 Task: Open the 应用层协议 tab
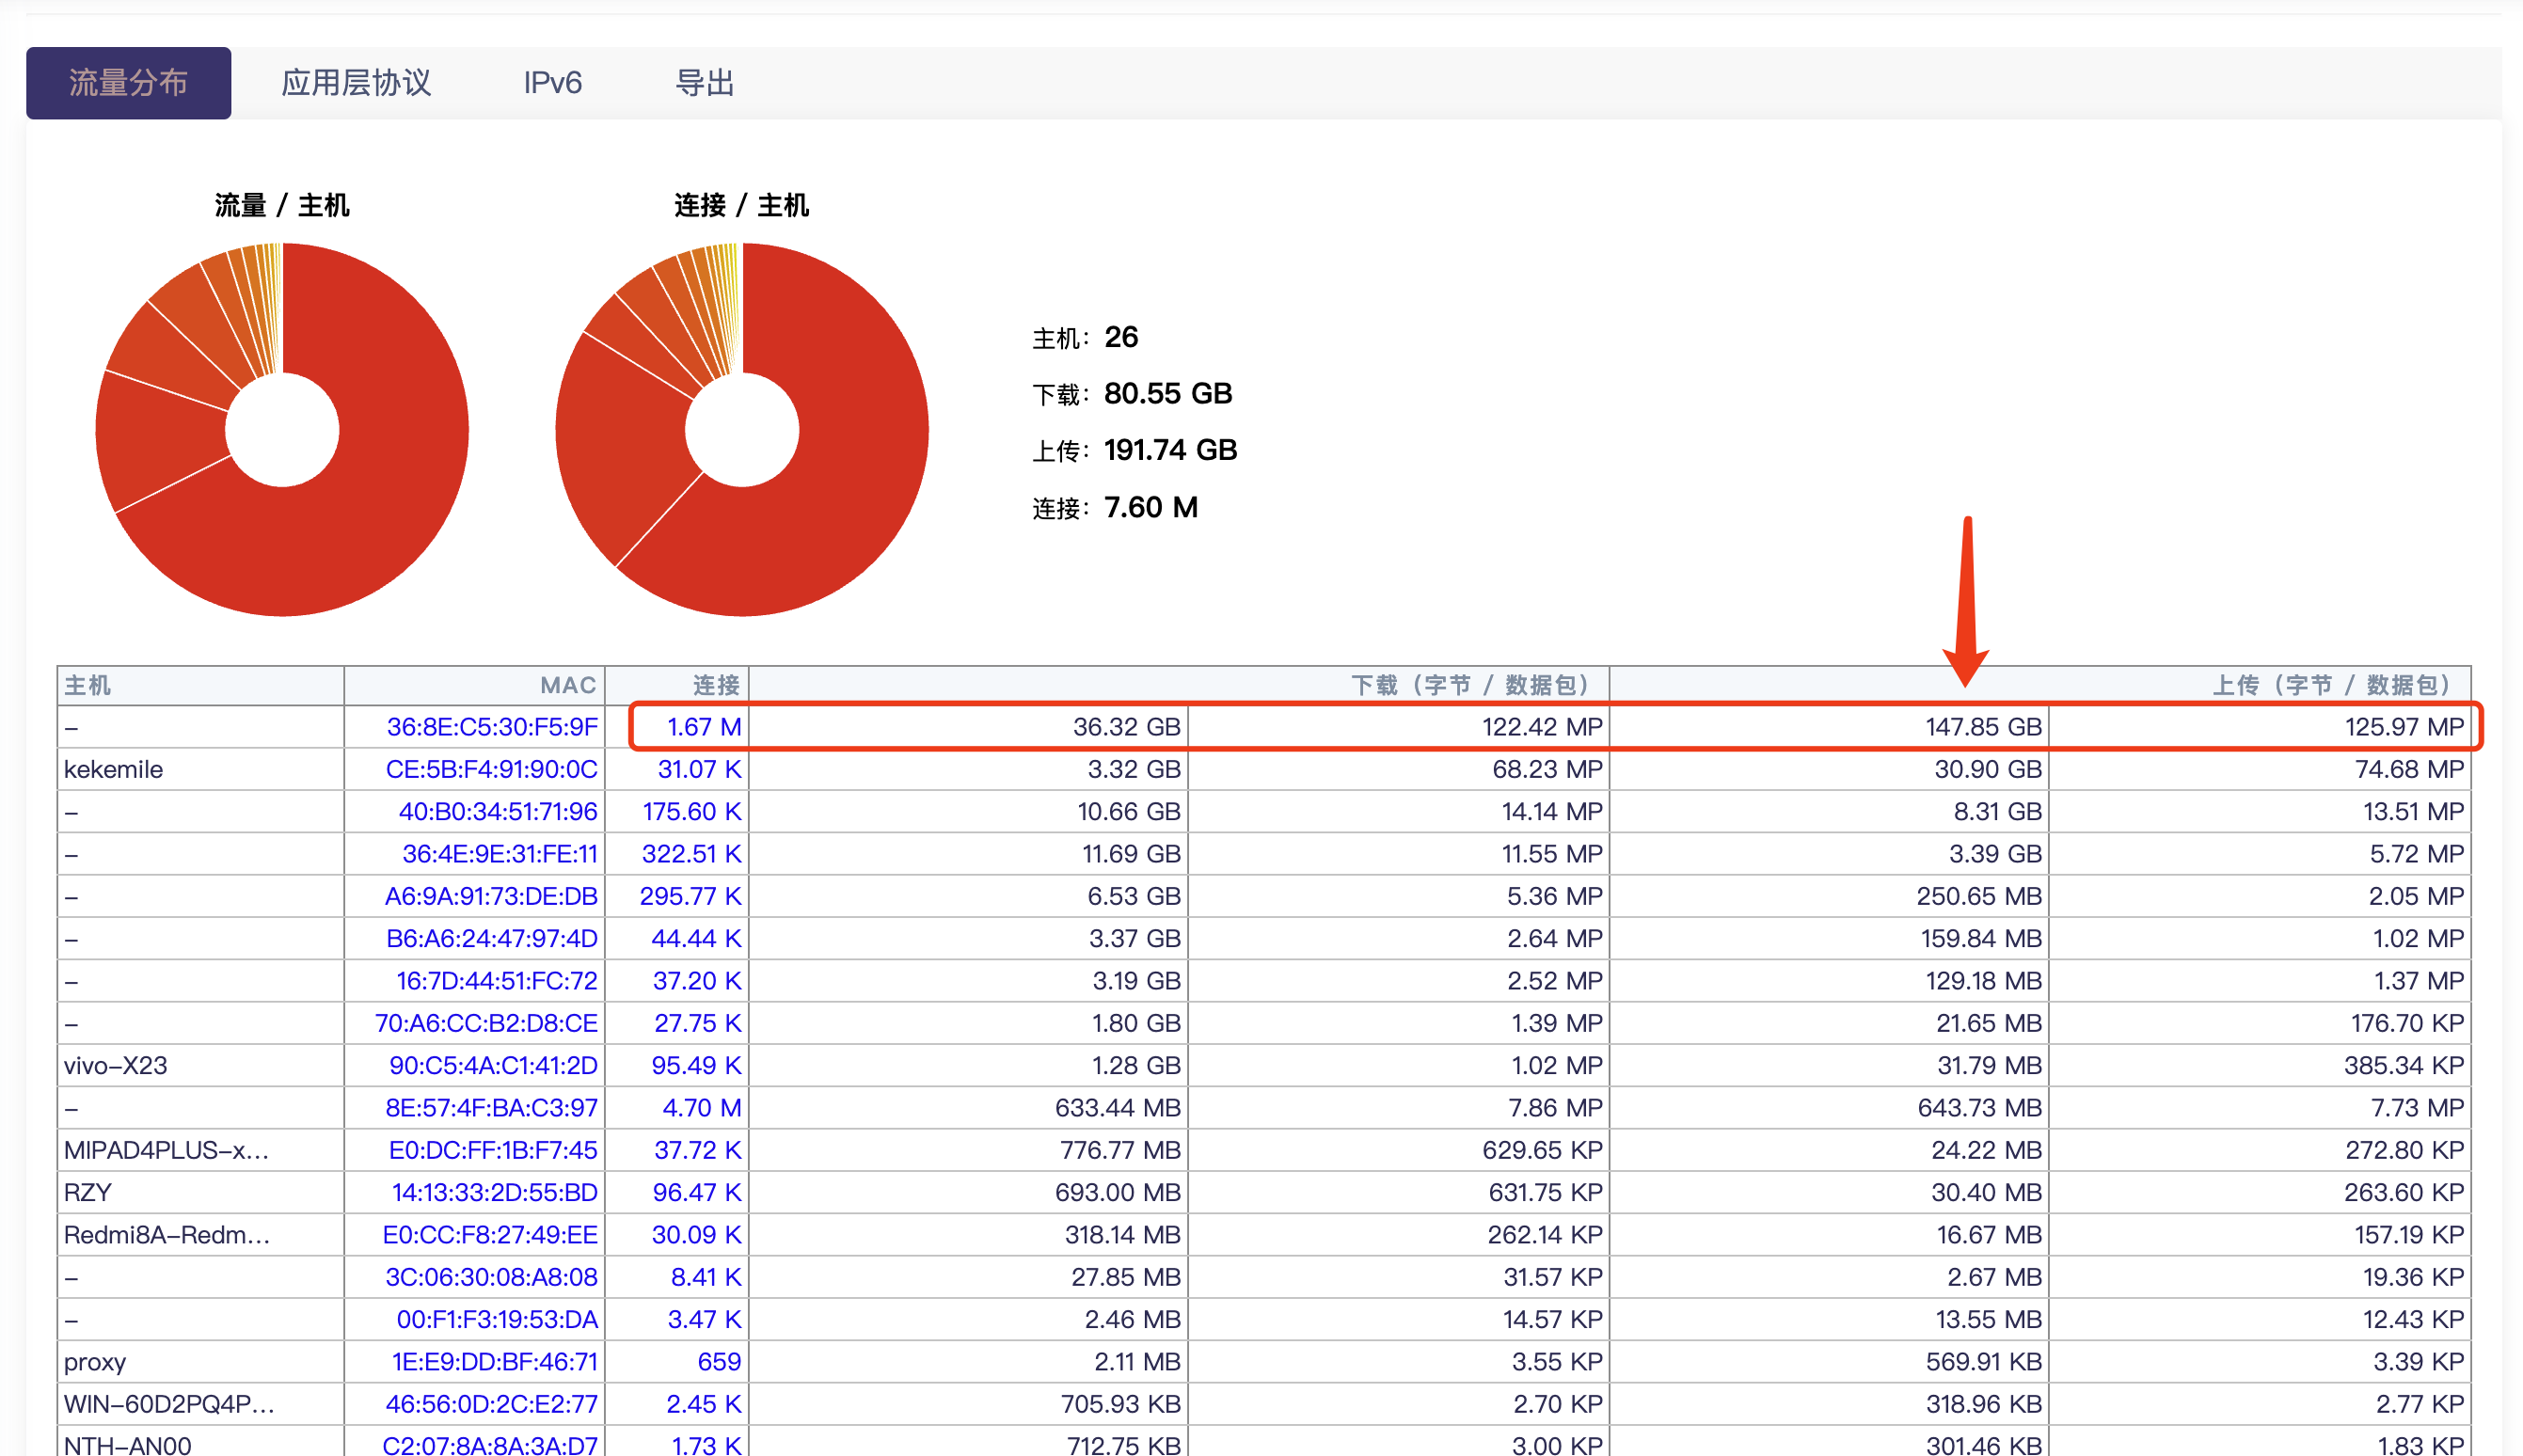click(x=356, y=83)
